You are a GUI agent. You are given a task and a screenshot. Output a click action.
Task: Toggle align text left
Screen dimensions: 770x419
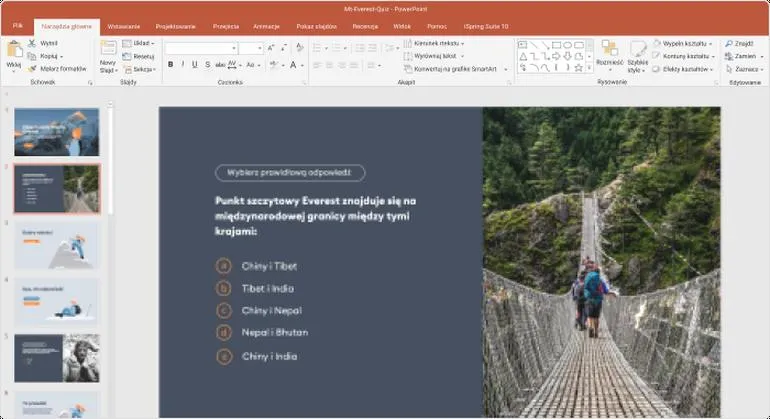click(x=317, y=65)
